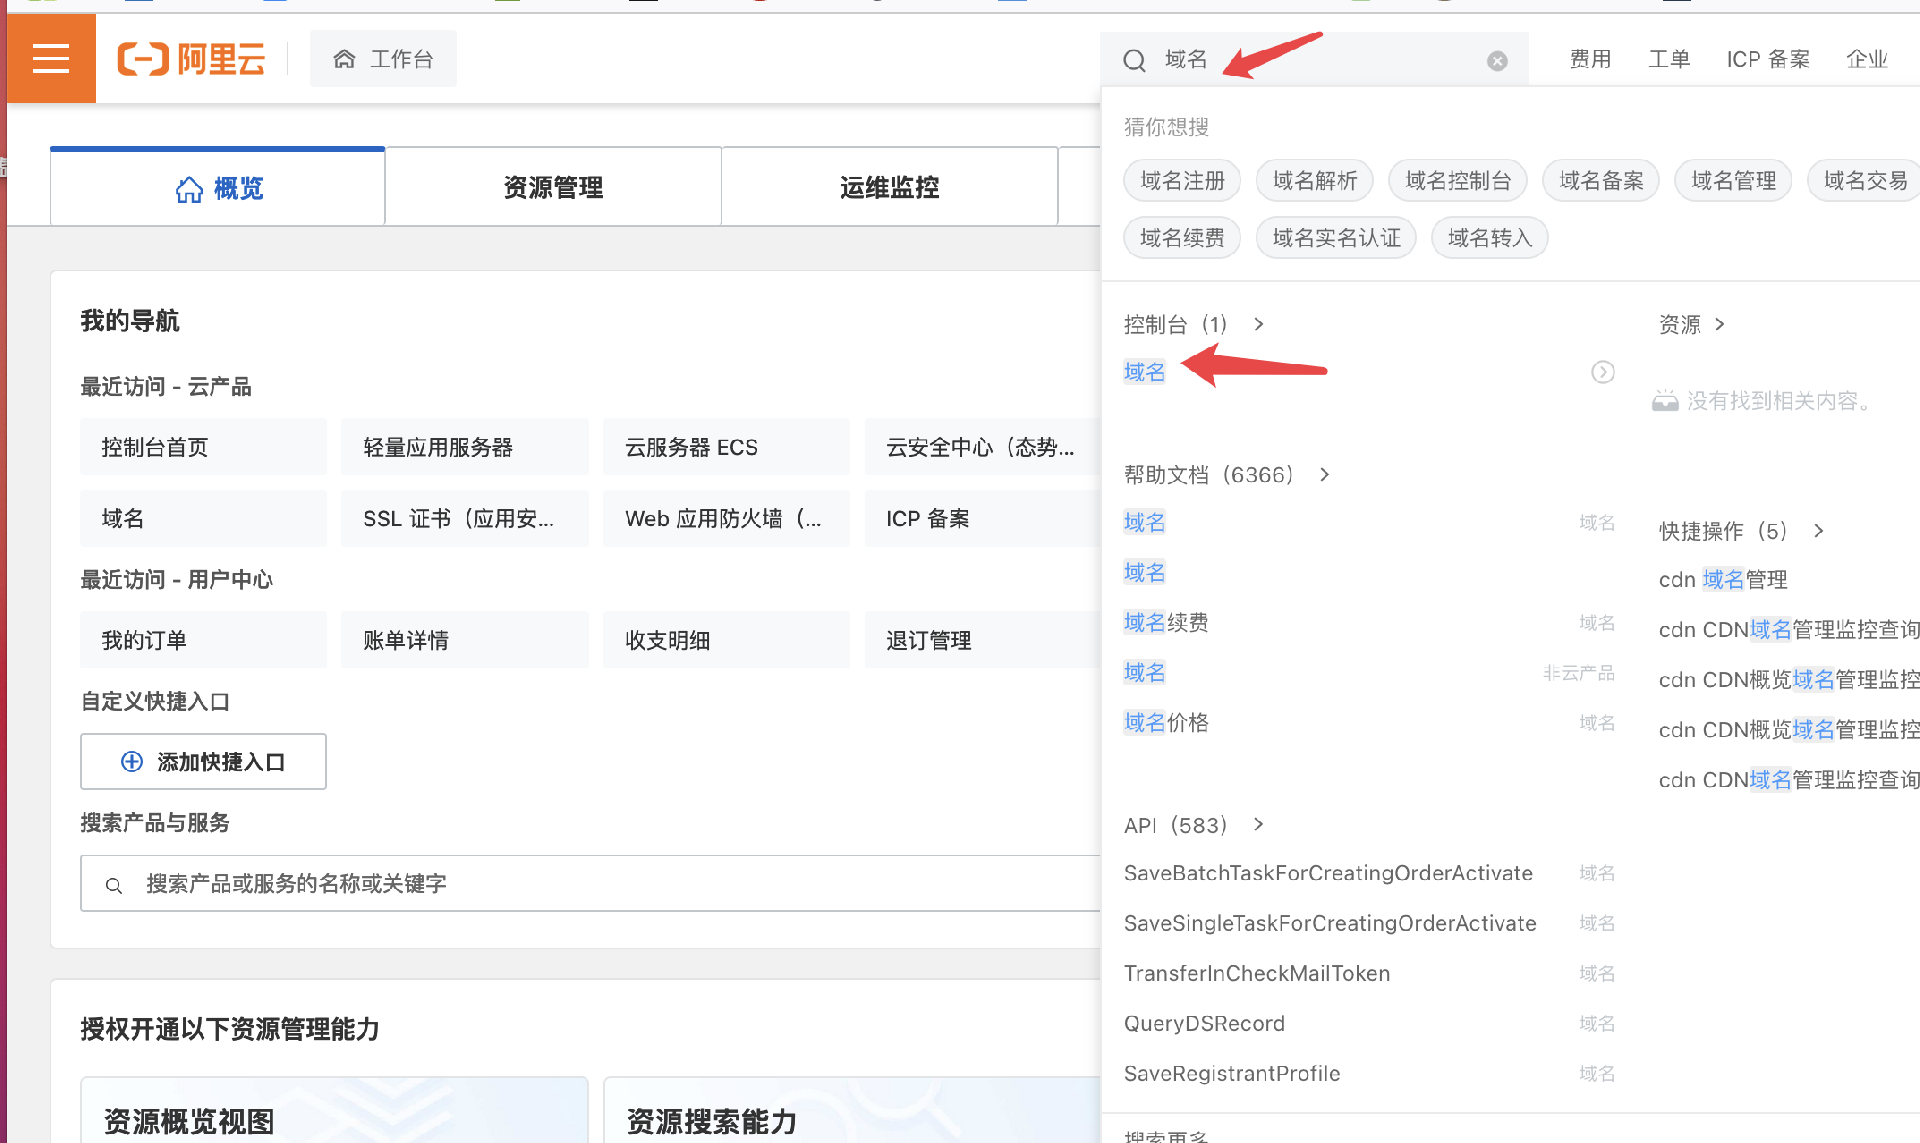Expand 快捷操作 (5) chevron

pos(1818,531)
